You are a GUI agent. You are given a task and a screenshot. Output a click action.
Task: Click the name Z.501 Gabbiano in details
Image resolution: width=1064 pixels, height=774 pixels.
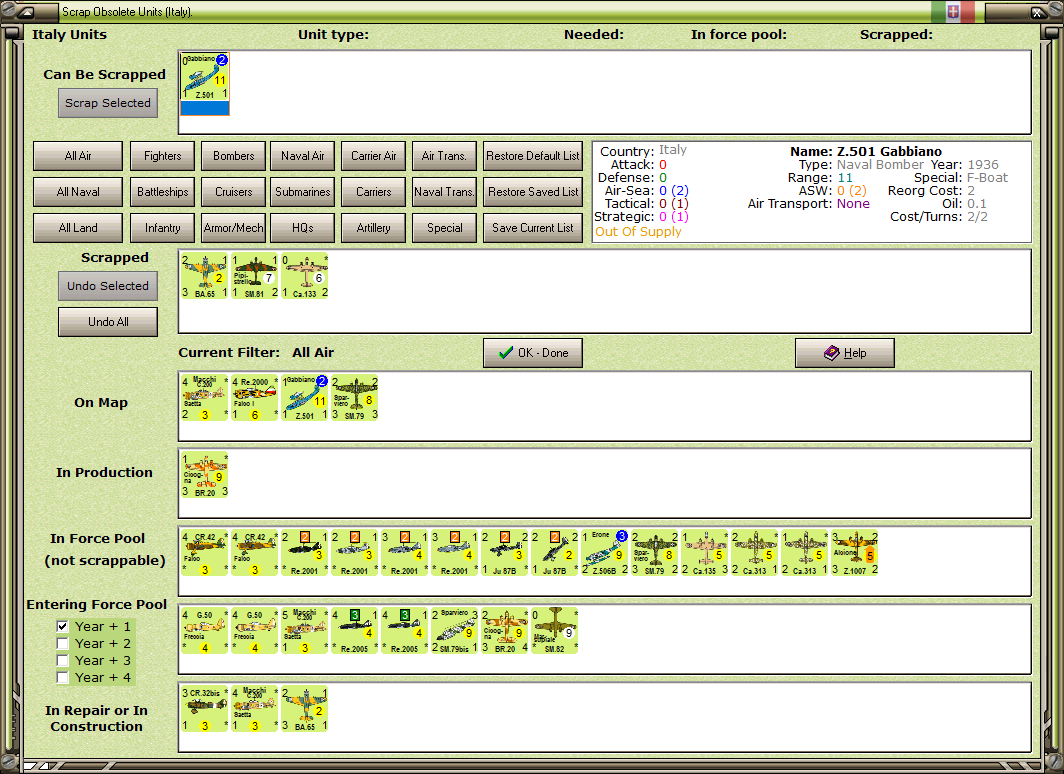(889, 151)
